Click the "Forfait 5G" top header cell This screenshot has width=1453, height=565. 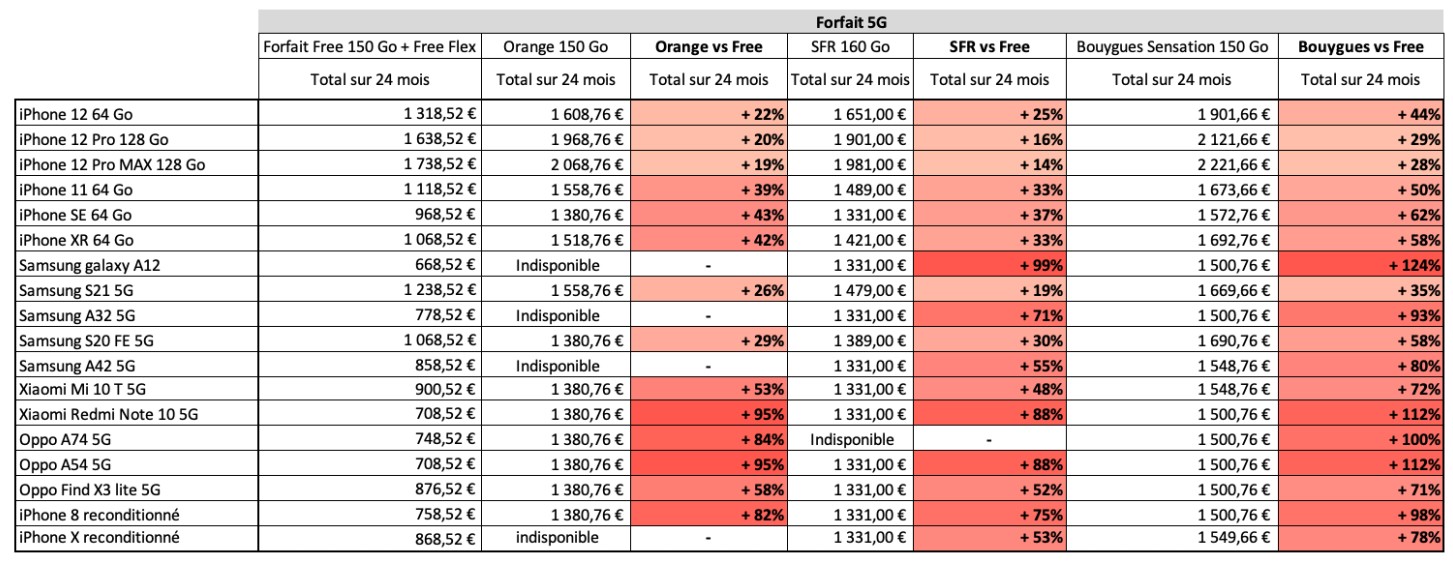pyautogui.click(x=853, y=21)
